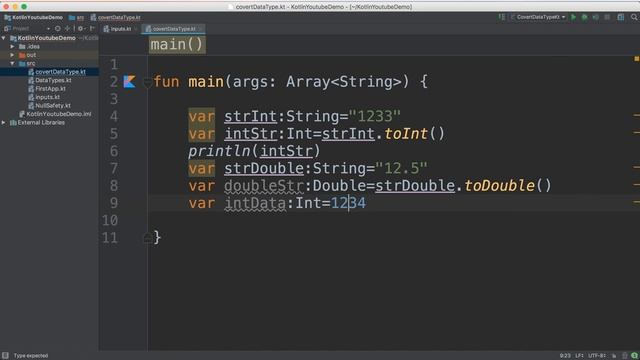
Task: Click covertDataType.kt breadcrumb in navigation bar
Action: [x=116, y=18]
